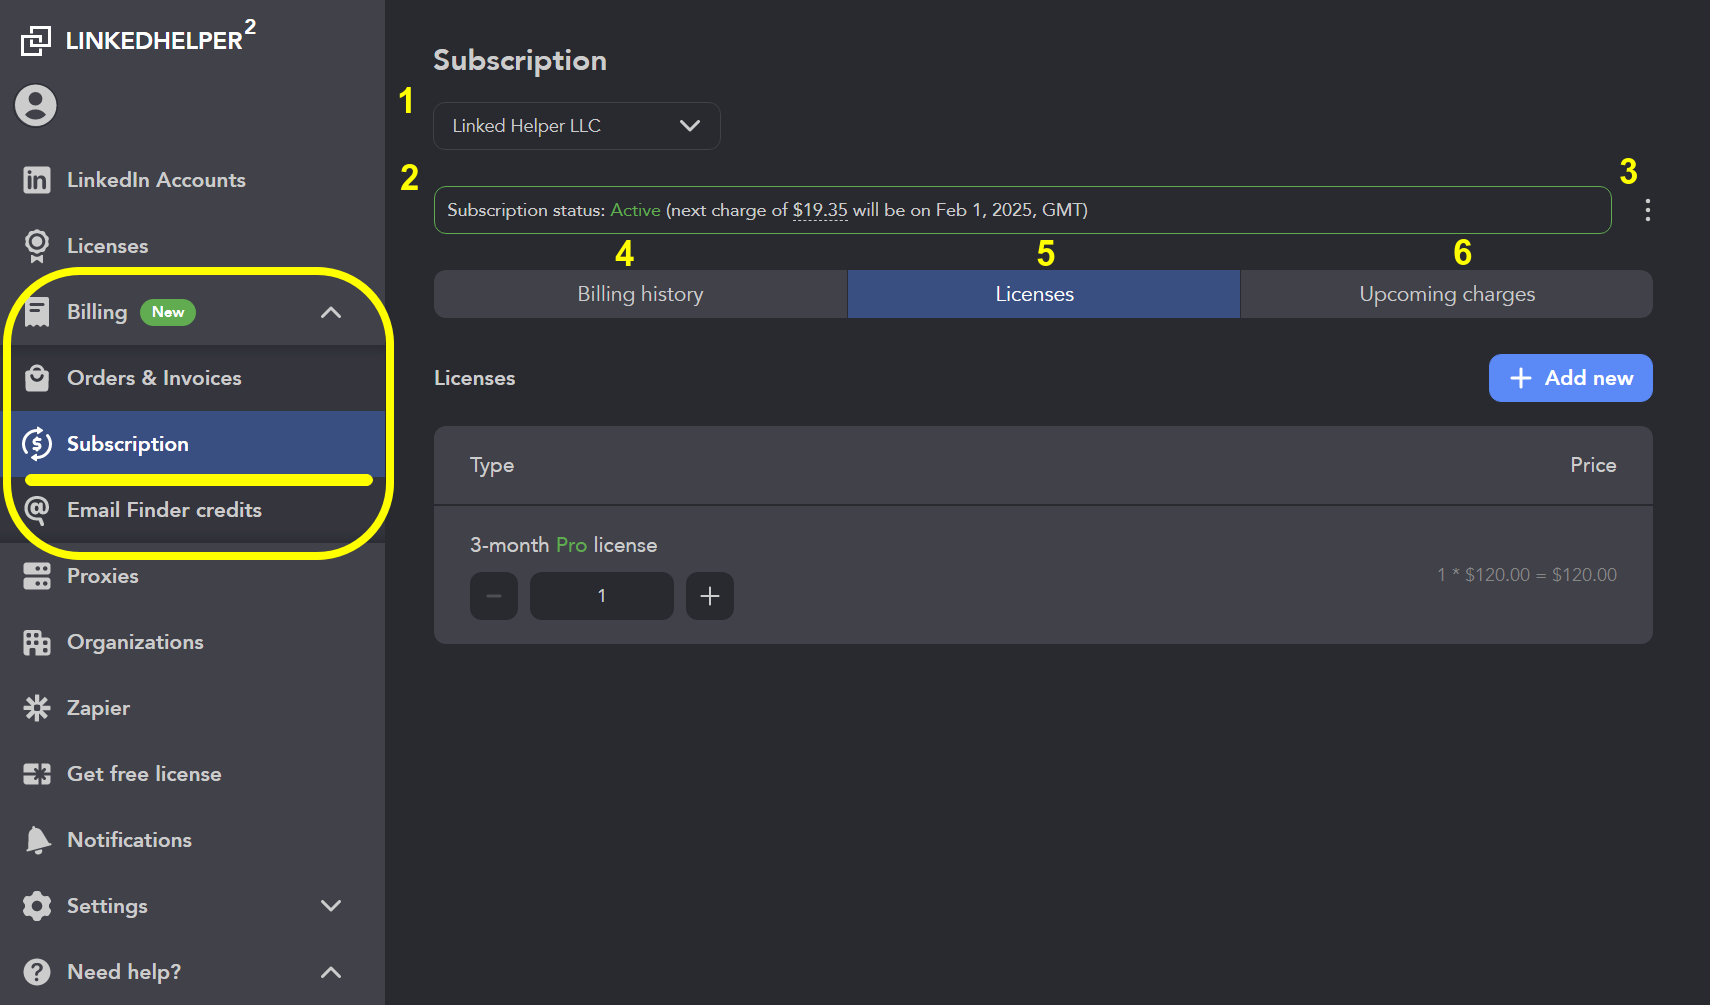Viewport: 1710px width, 1005px height.
Task: Click the user profile avatar icon
Action: [35, 105]
